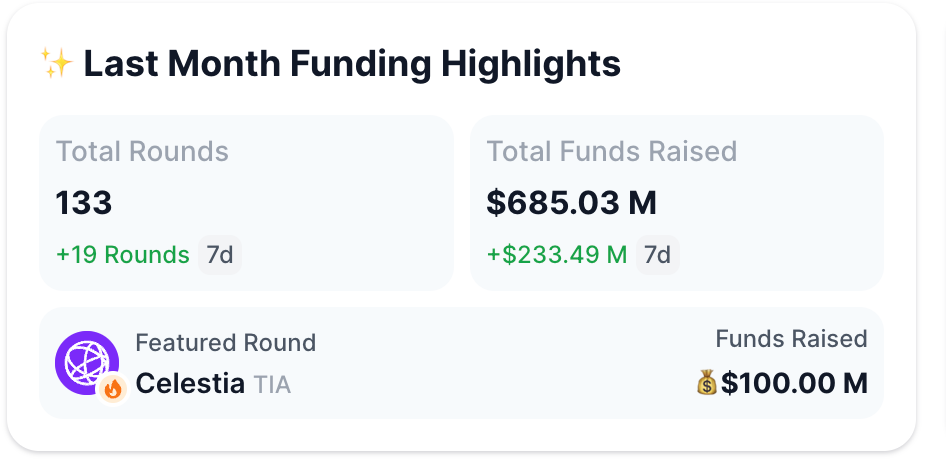
Task: Click the Total Rounds label text
Action: [x=142, y=151]
